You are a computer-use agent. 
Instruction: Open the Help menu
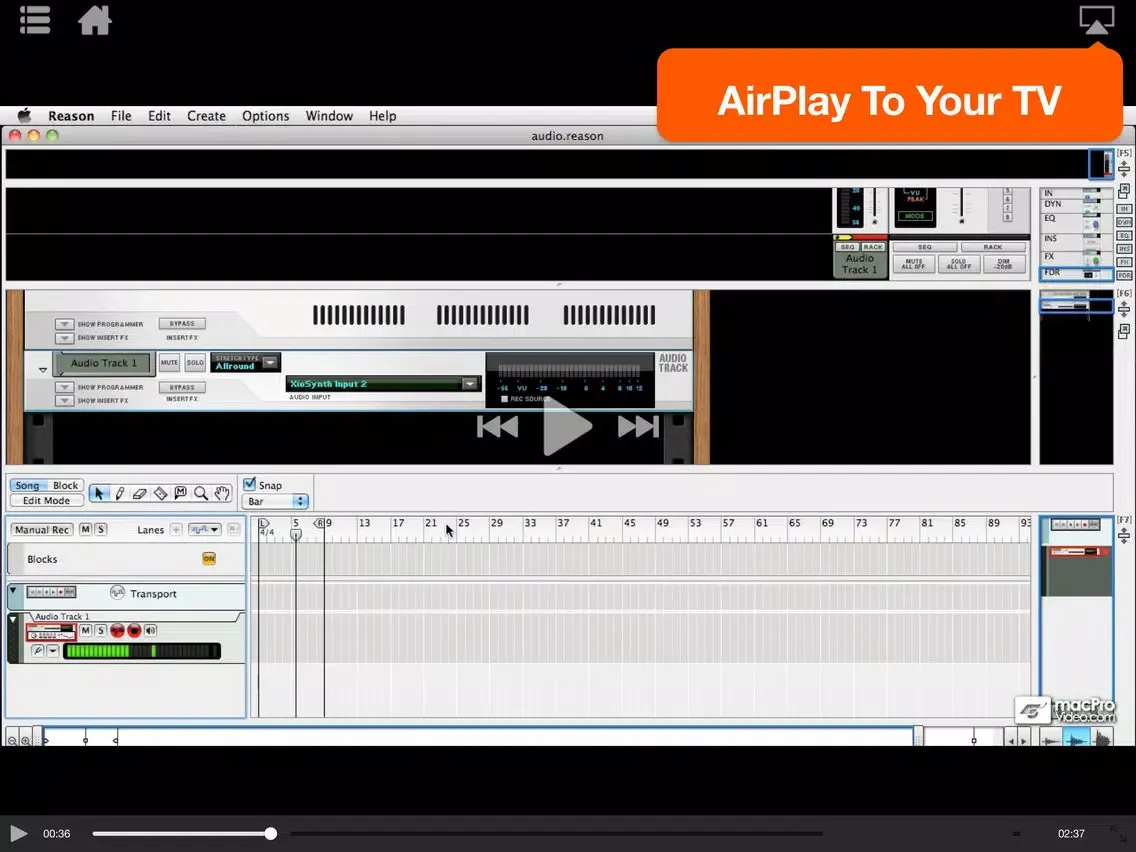[x=383, y=116]
